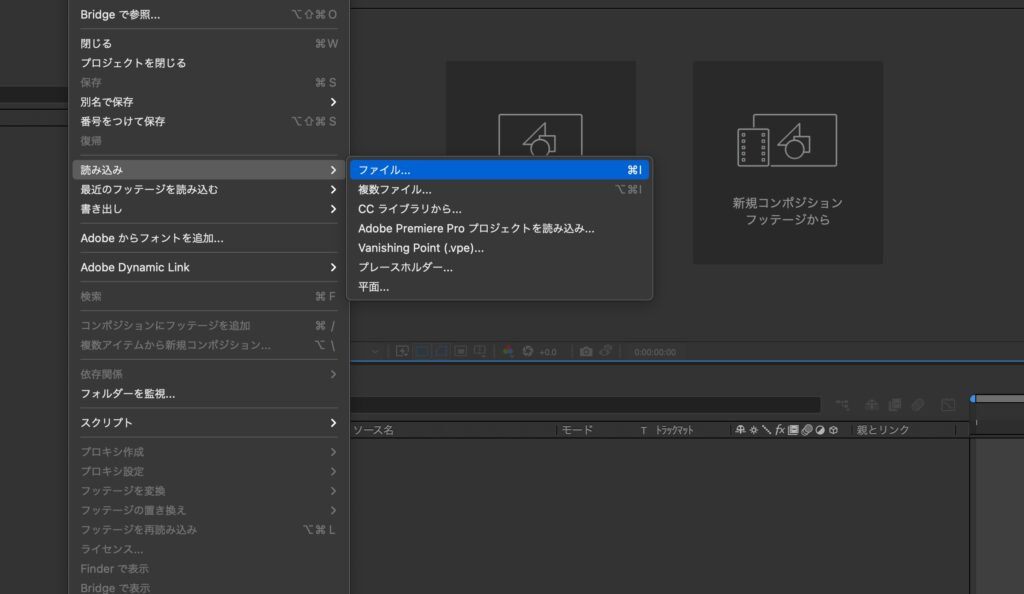Click the shy layer column icon
Screen dimensions: 1024x594
(741, 430)
